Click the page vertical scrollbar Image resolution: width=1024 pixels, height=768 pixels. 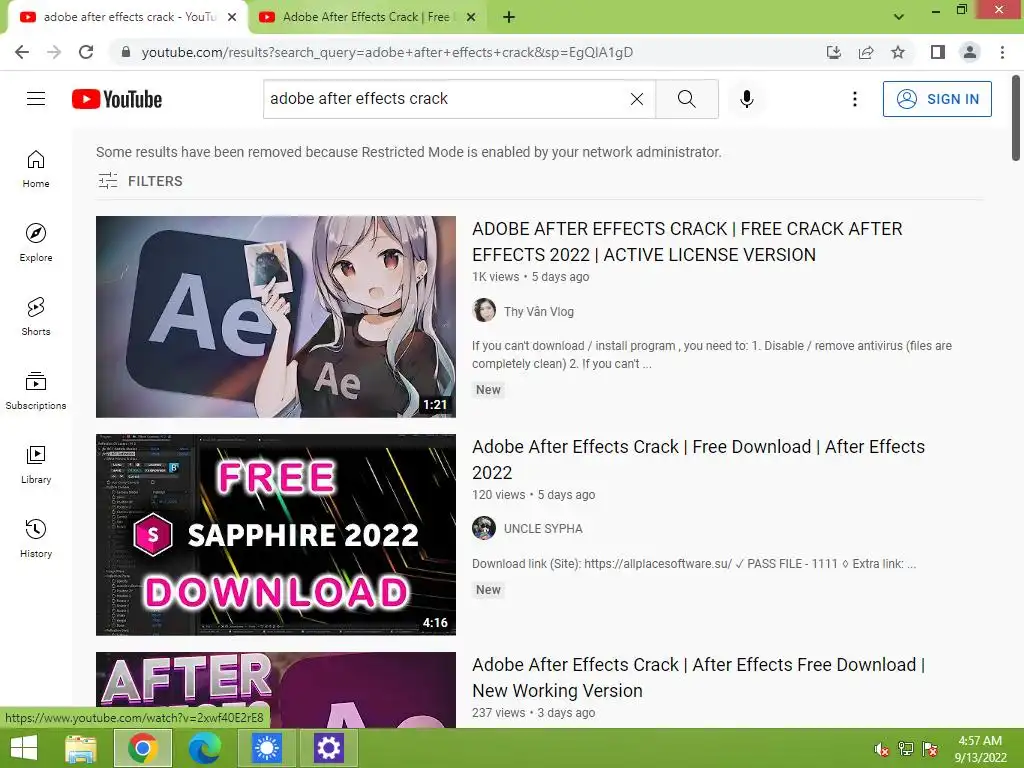[x=1016, y=118]
